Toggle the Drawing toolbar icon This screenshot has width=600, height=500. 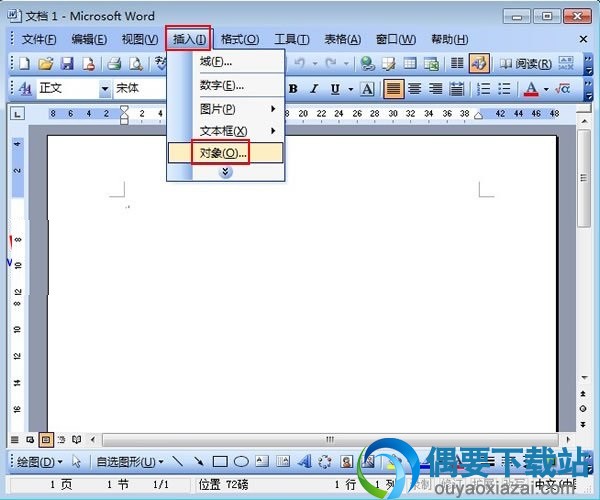tap(479, 64)
